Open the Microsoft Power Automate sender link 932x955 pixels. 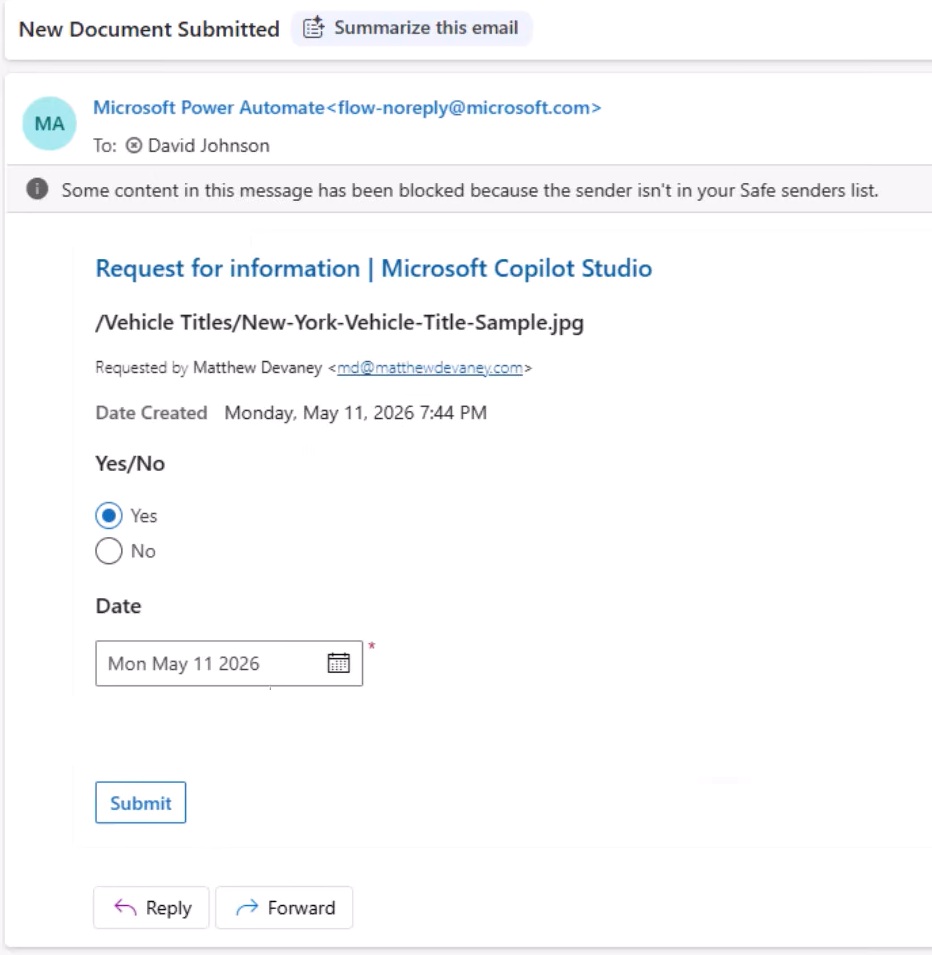(347, 108)
